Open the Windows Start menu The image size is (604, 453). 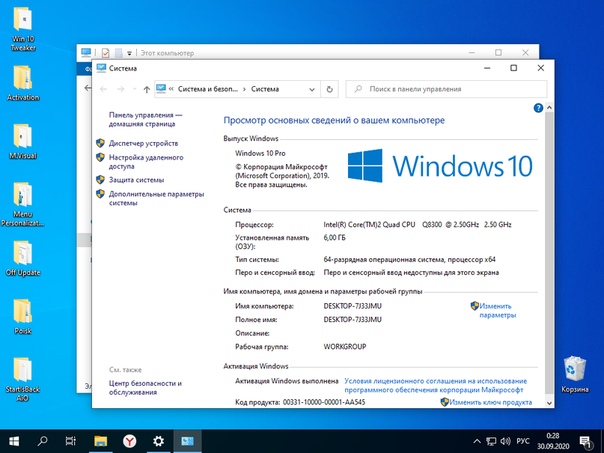coord(14,441)
